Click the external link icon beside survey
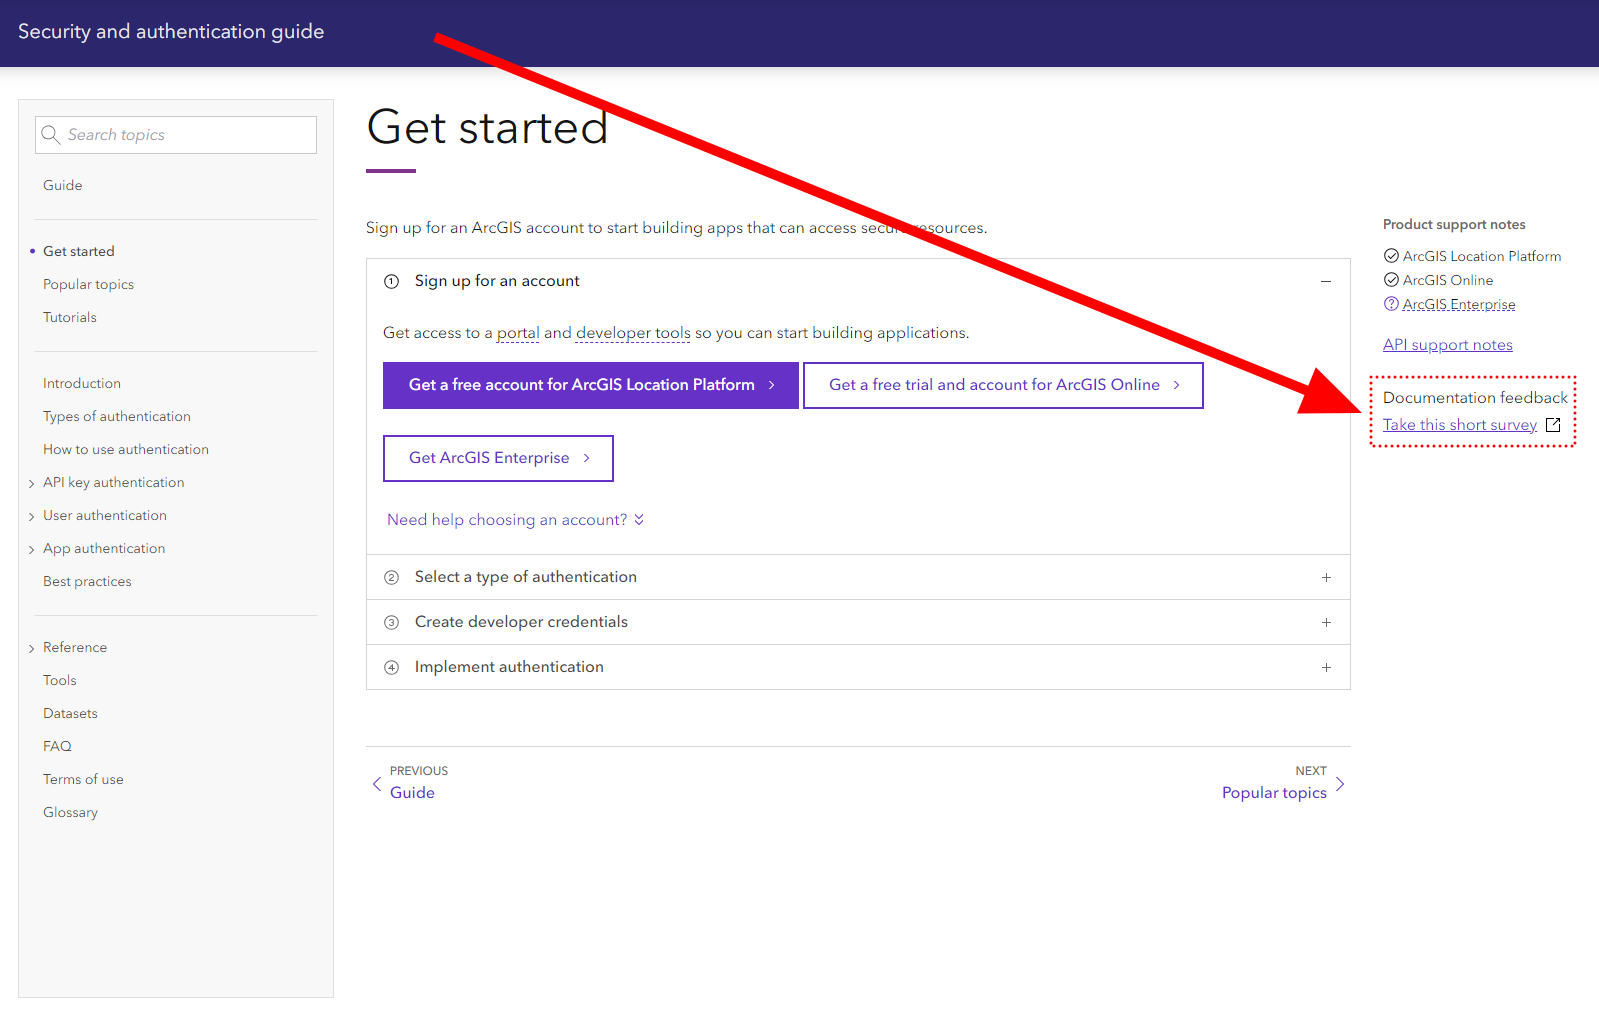Image resolution: width=1599 pixels, height=1013 pixels. click(1553, 425)
